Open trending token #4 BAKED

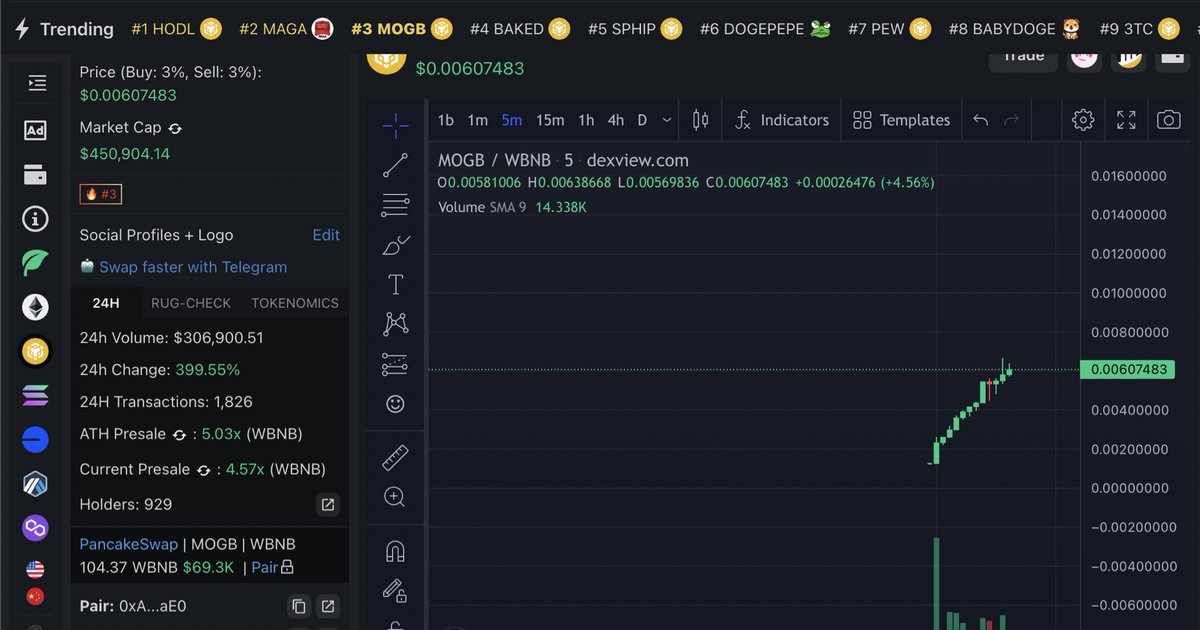(519, 29)
